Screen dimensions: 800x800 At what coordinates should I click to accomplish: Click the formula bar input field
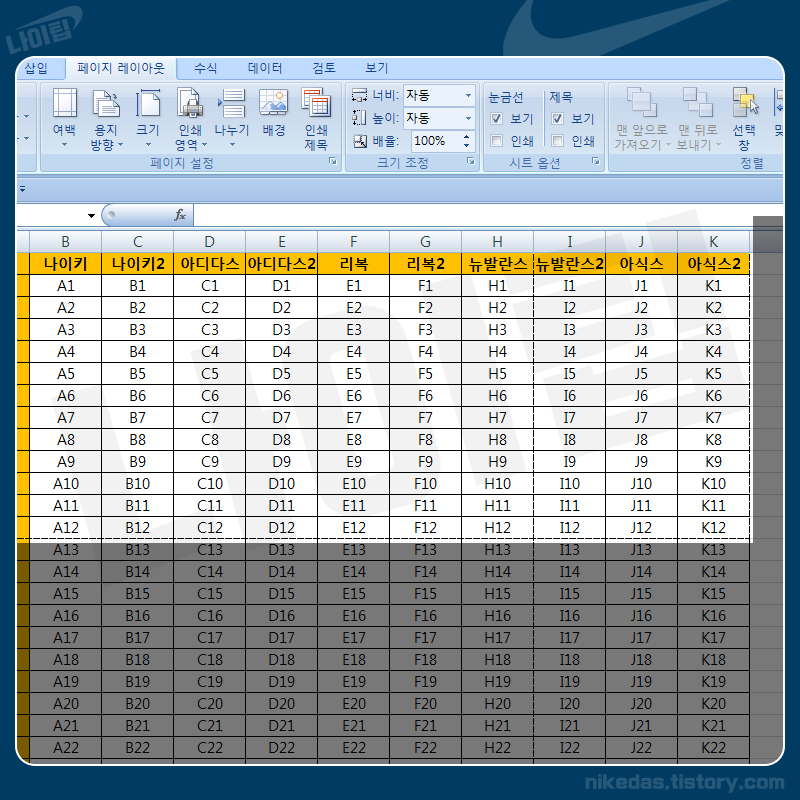[x=488, y=215]
